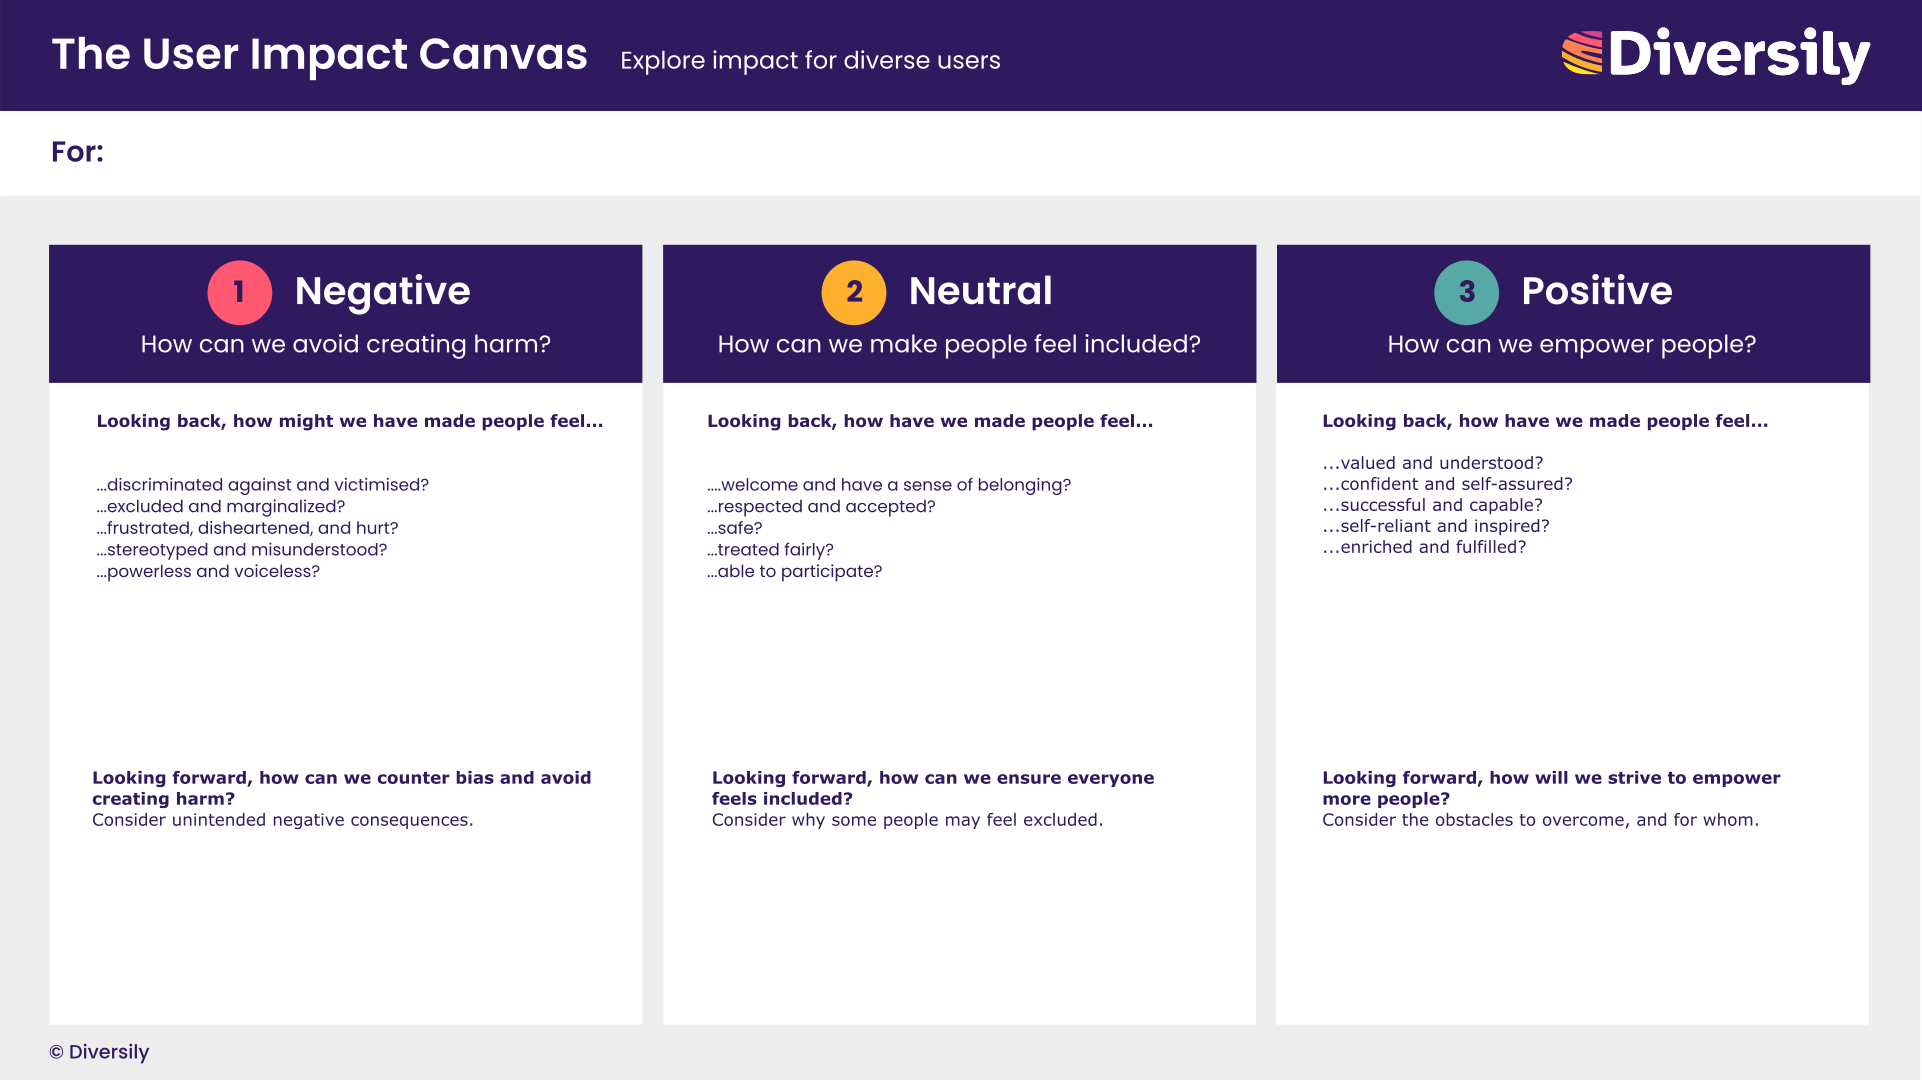Click the pink number 1 circle
The height and width of the screenshot is (1080, 1922).
[239, 292]
